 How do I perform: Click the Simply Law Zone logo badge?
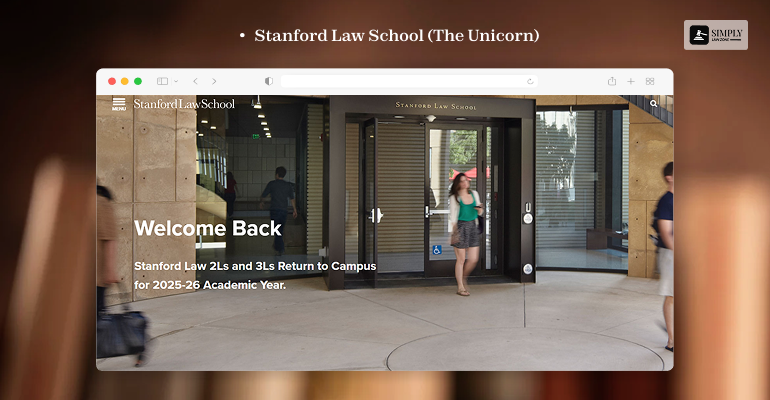716,35
